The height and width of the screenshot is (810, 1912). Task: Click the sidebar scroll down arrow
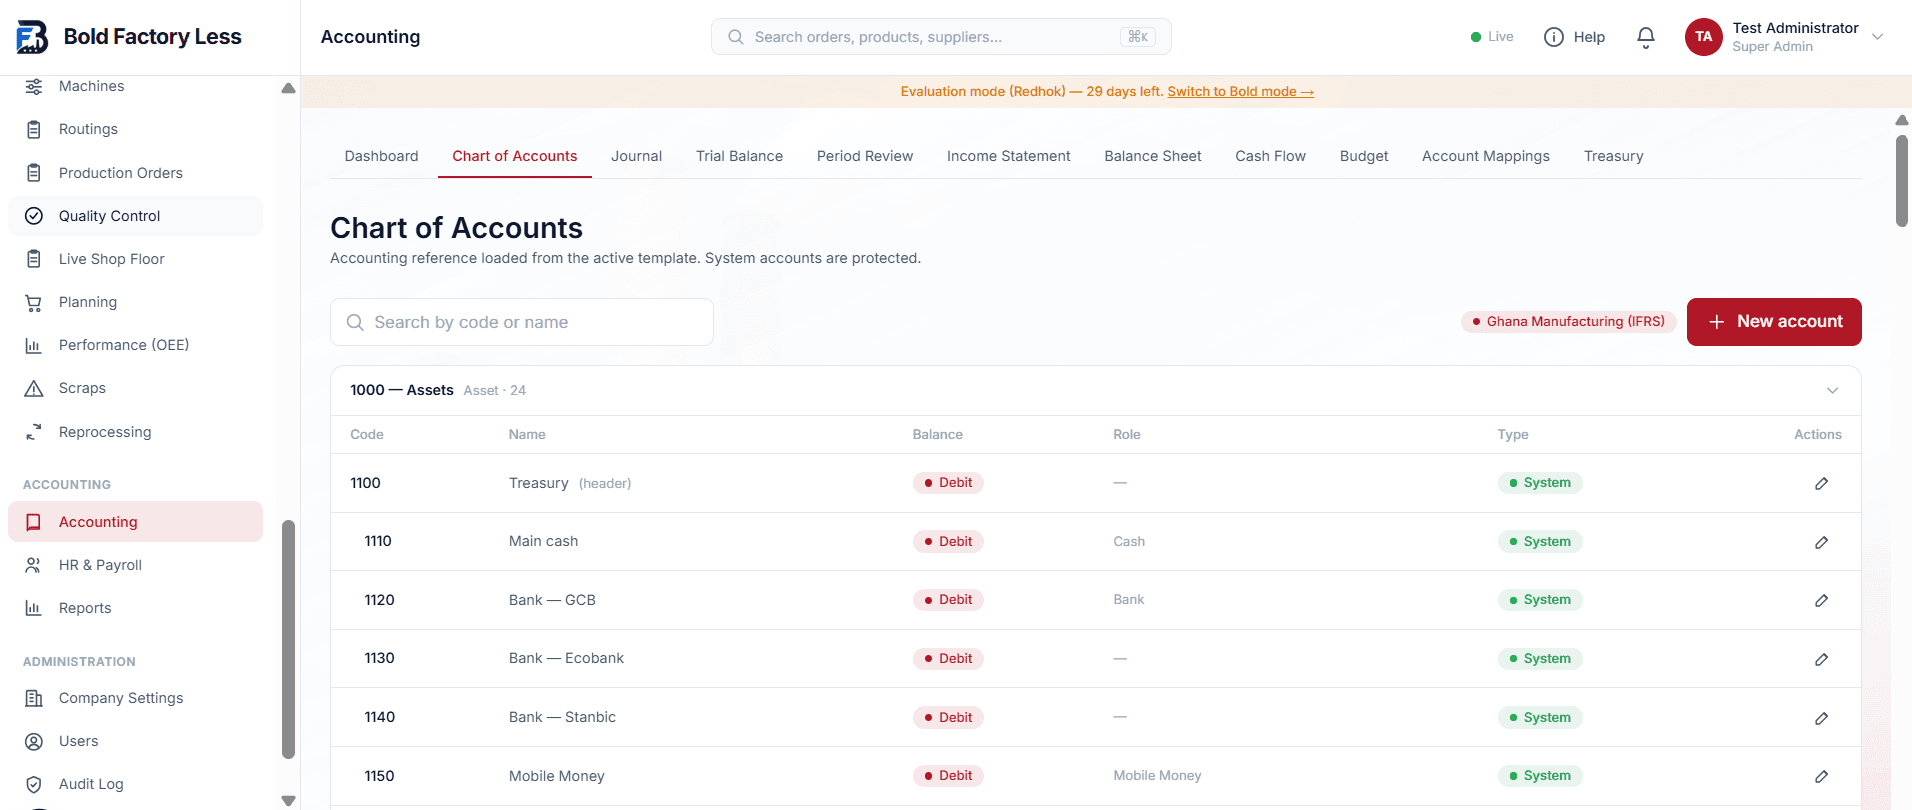288,800
